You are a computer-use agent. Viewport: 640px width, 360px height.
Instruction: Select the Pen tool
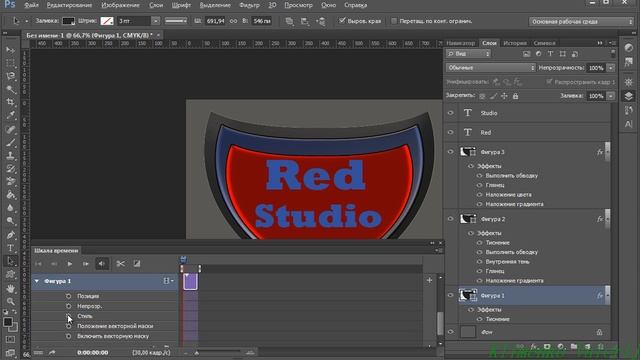coord(10,235)
